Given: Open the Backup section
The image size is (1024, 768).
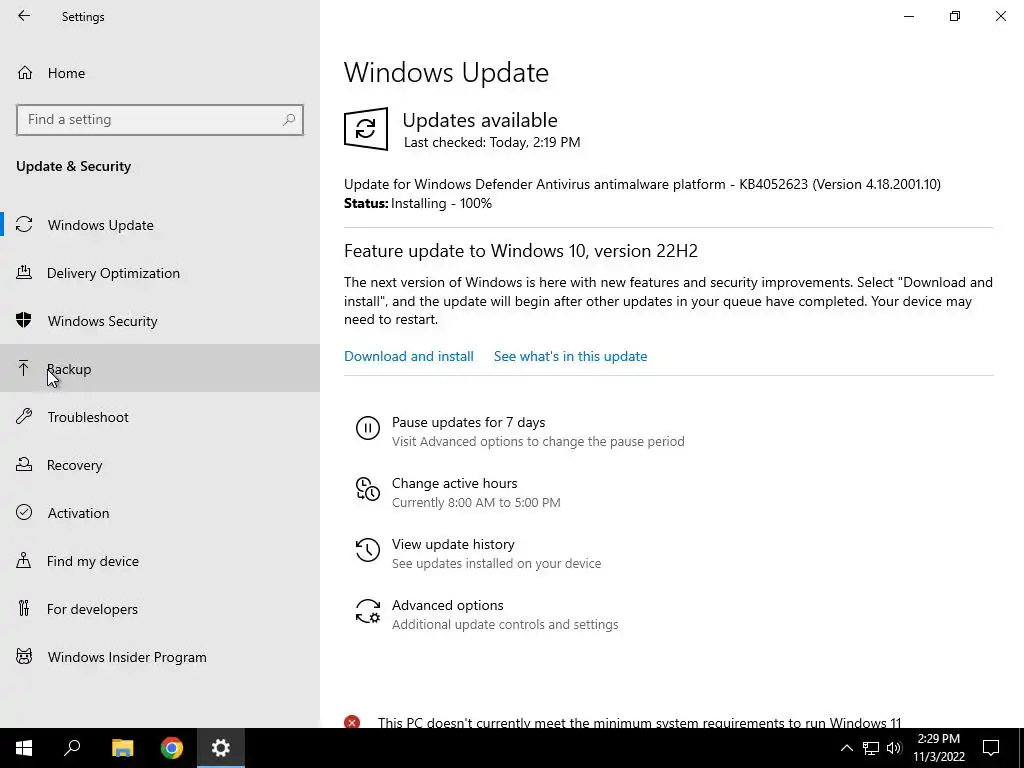Looking at the screenshot, I should (x=160, y=368).
